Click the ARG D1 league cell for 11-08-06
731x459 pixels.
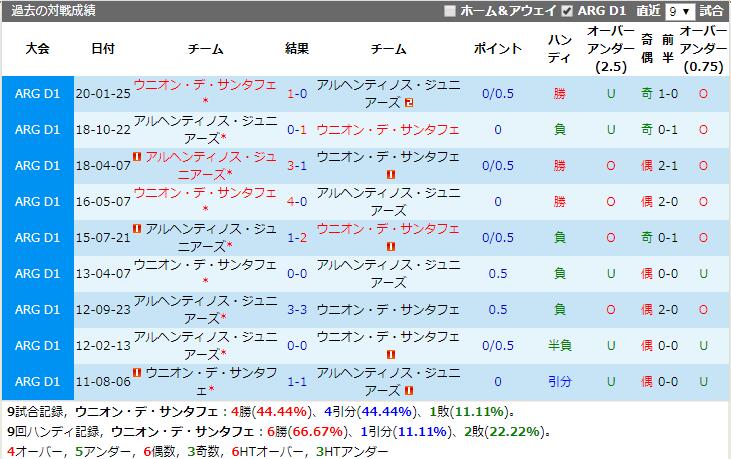tap(38, 382)
